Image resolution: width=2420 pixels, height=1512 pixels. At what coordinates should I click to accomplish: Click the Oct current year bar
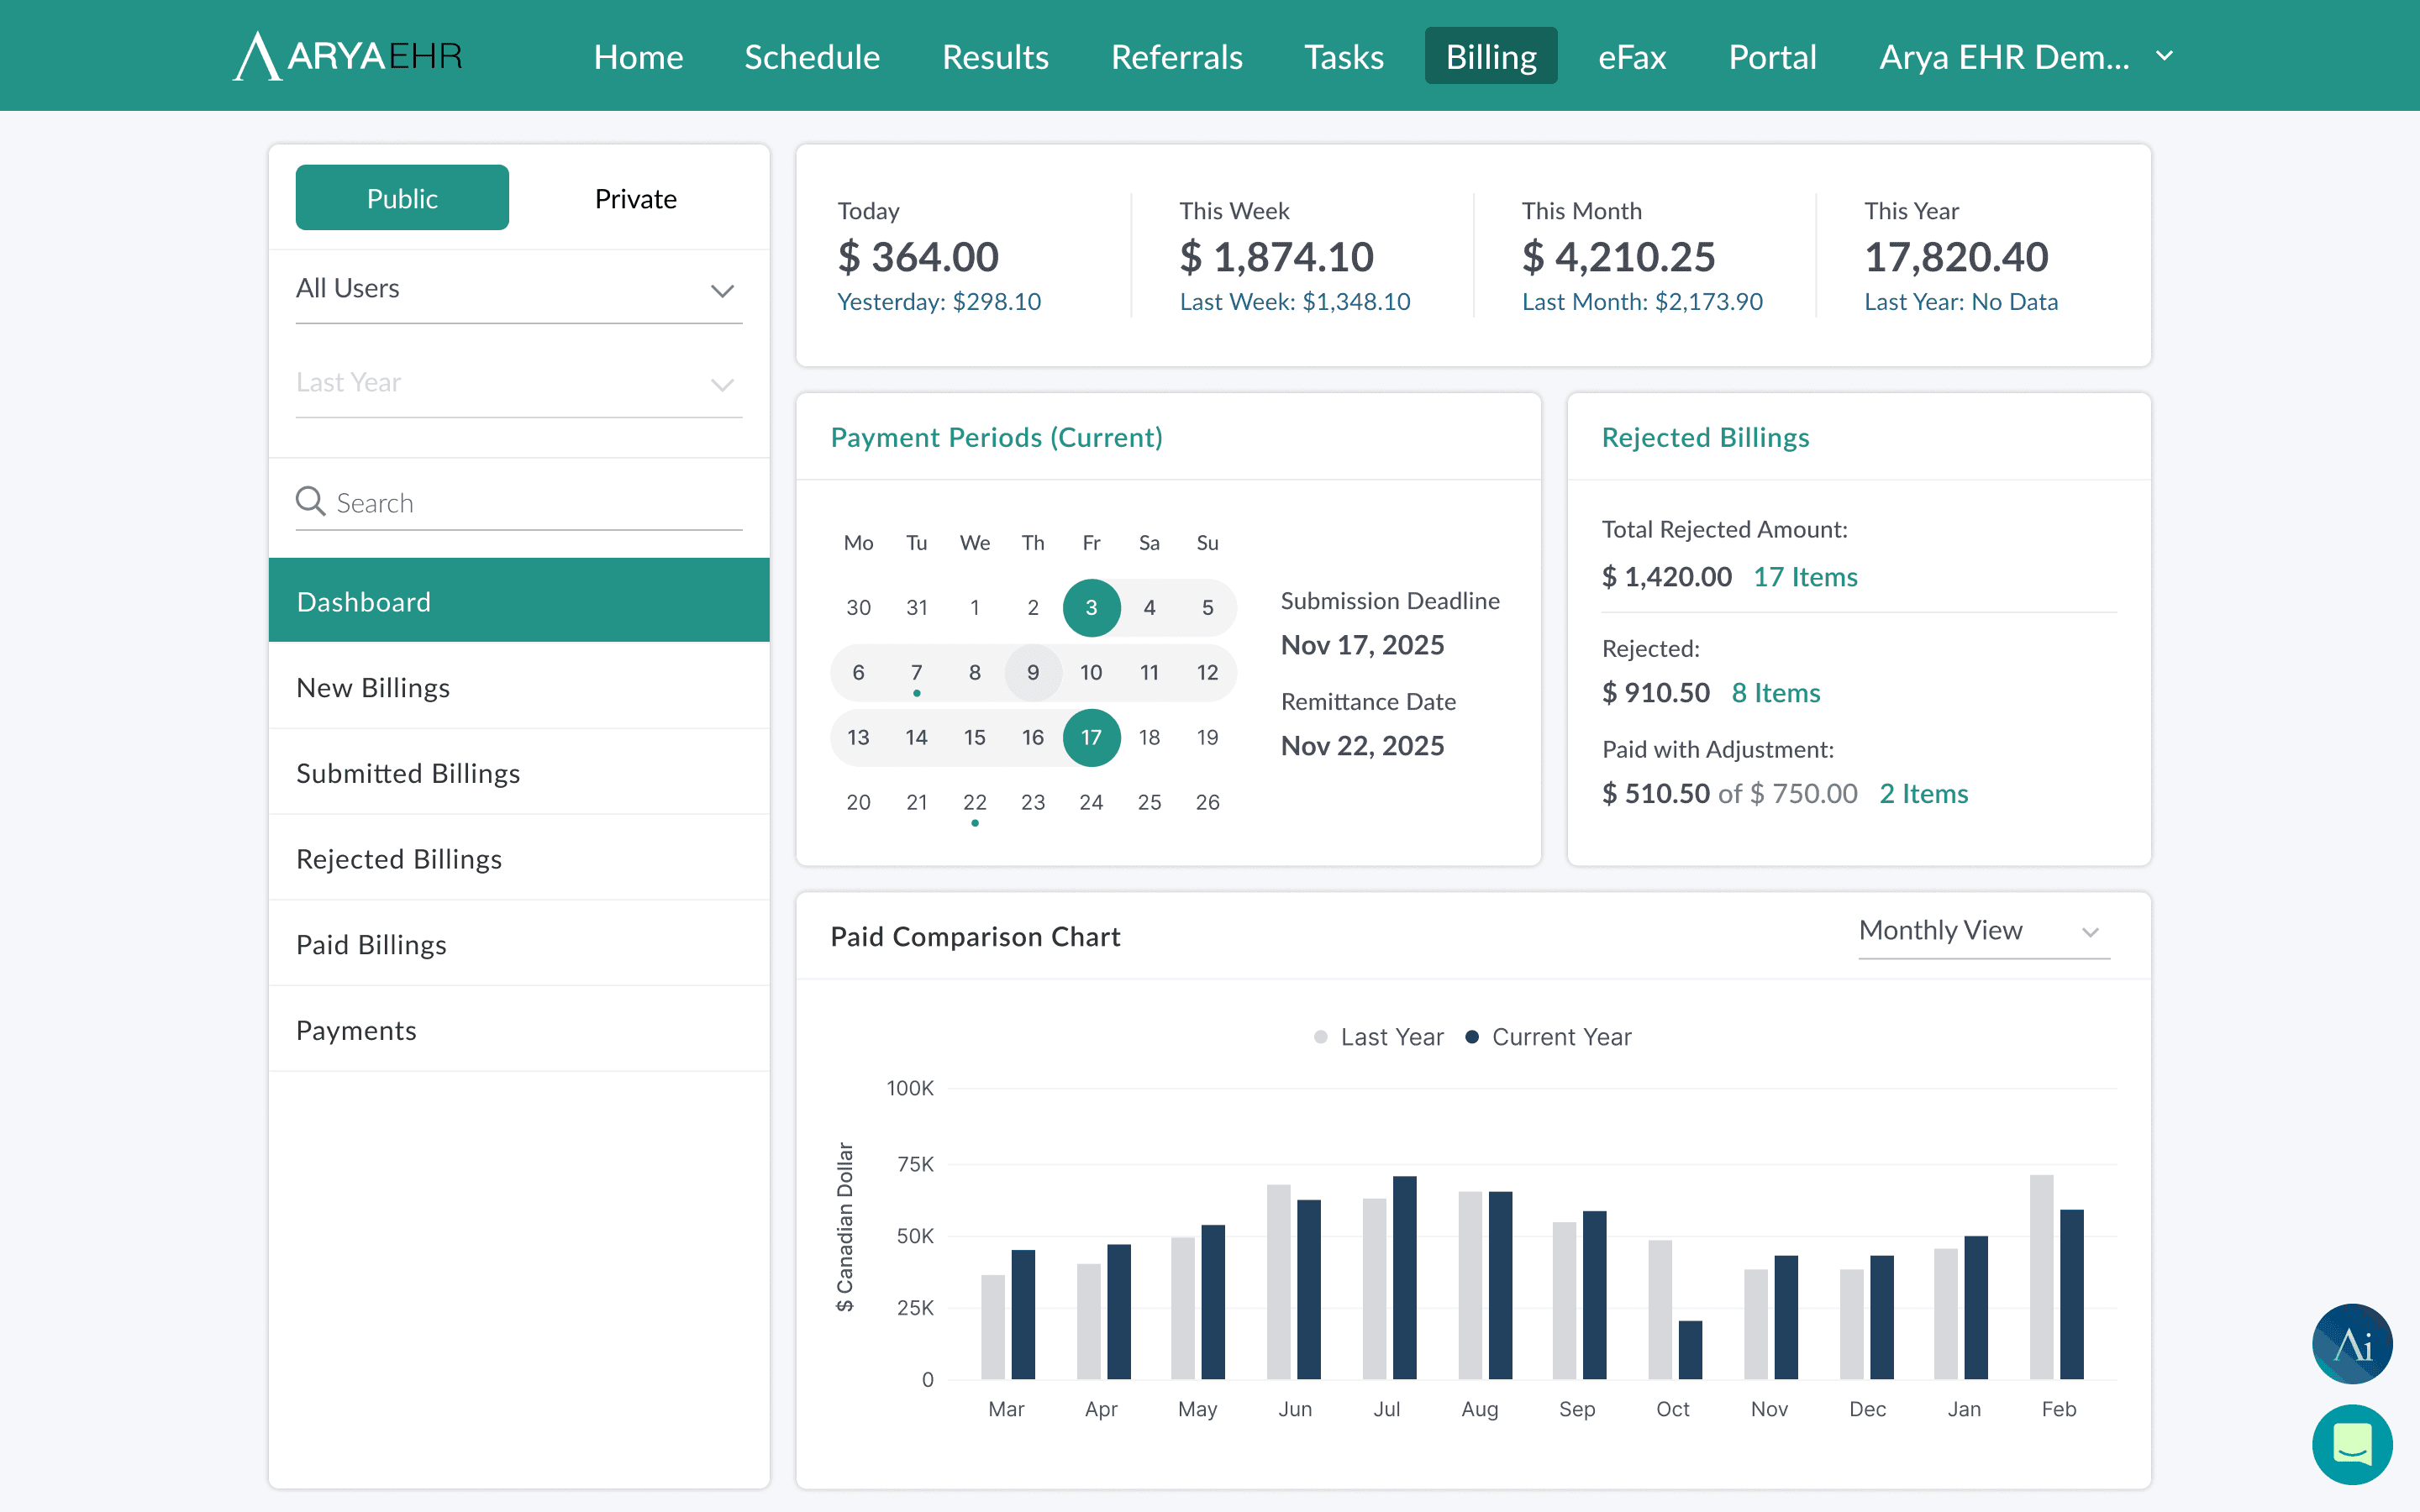coord(1690,1350)
